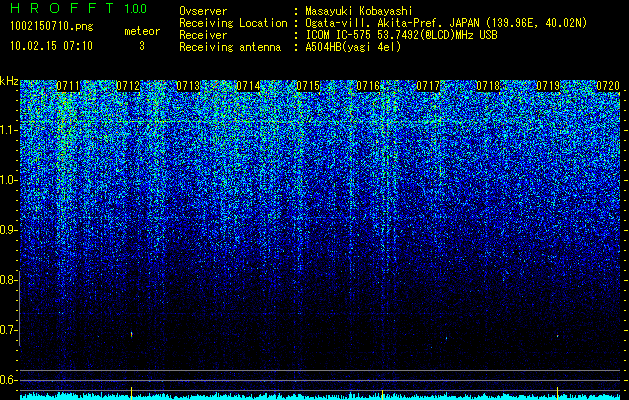Select the ICOM IC-575 53.7492 MHz receiver text
This screenshot has height=400, width=629.
coord(402,35)
